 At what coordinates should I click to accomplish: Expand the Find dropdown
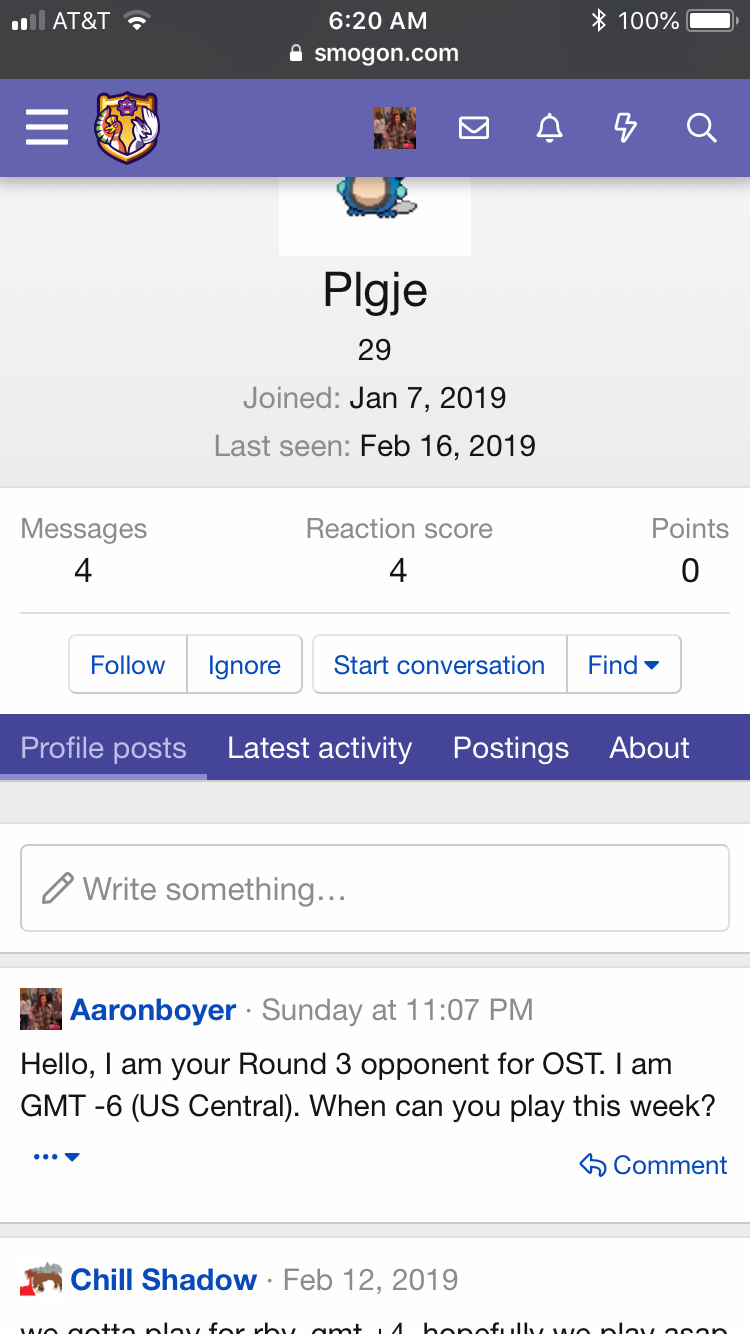click(623, 665)
